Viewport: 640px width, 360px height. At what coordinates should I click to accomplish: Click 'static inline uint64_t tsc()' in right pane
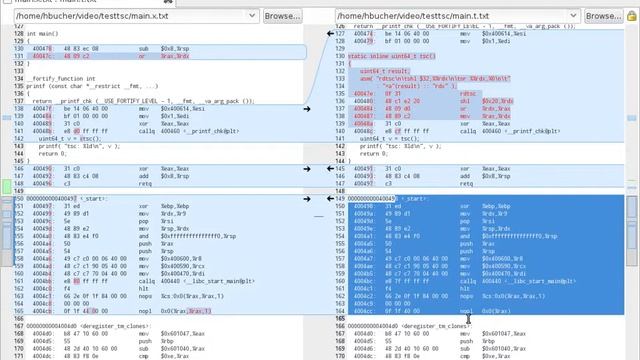click(x=391, y=56)
